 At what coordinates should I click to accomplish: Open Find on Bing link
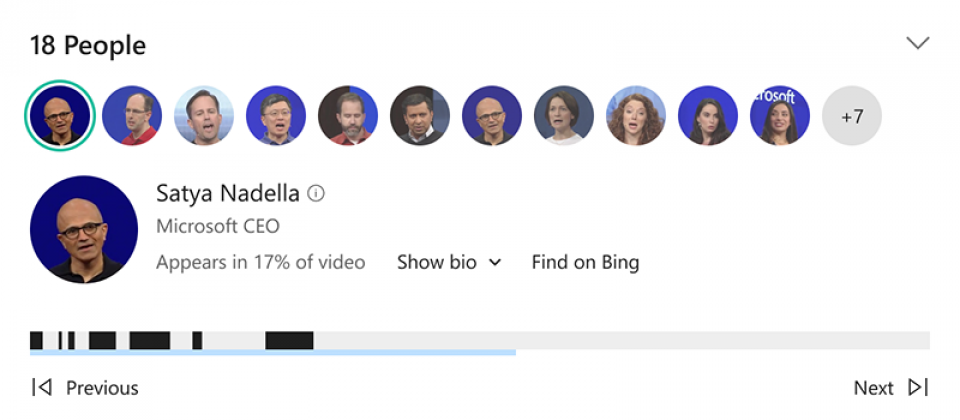click(585, 262)
